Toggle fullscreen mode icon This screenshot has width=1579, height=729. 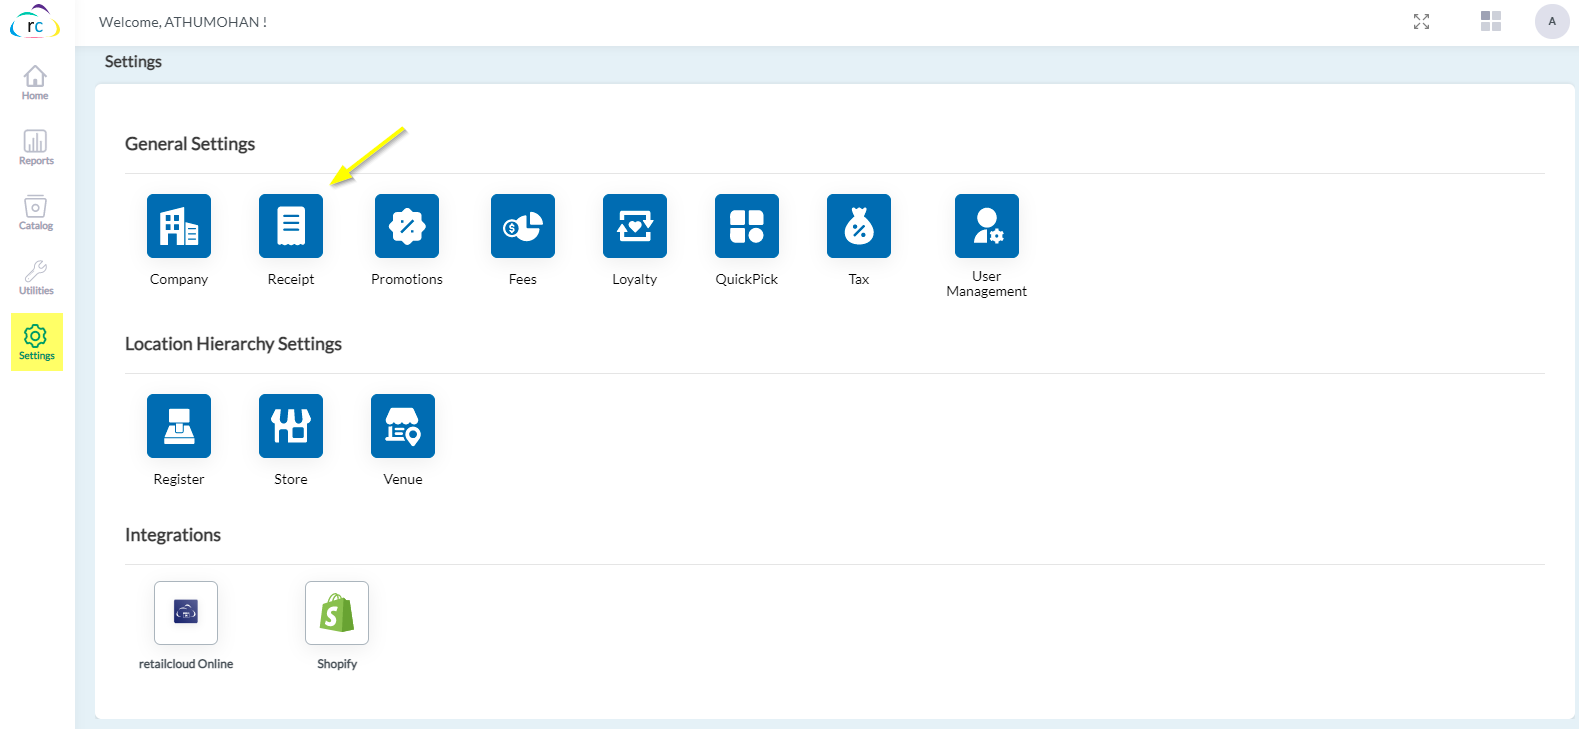1421,22
